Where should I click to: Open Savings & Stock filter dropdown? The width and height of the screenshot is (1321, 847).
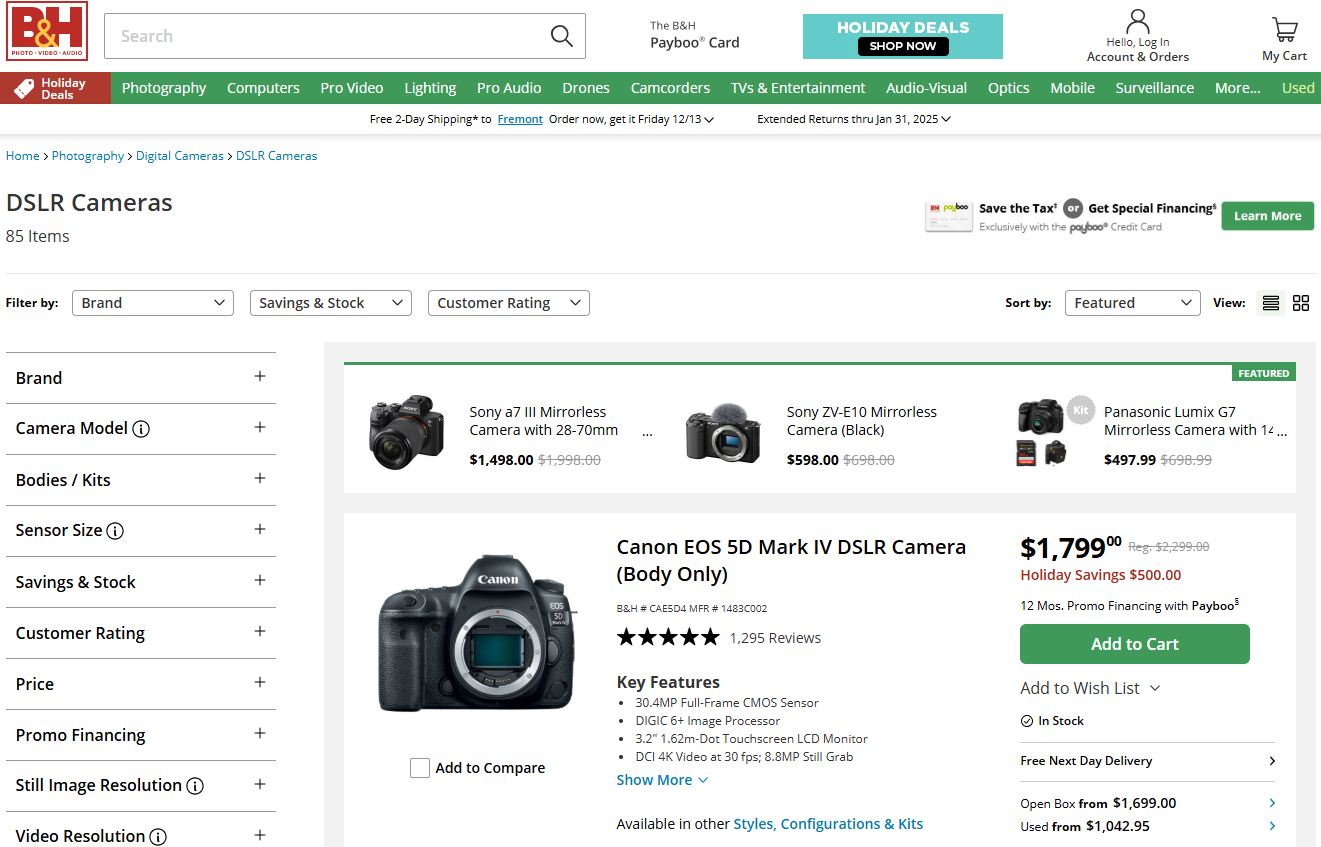pyautogui.click(x=331, y=303)
